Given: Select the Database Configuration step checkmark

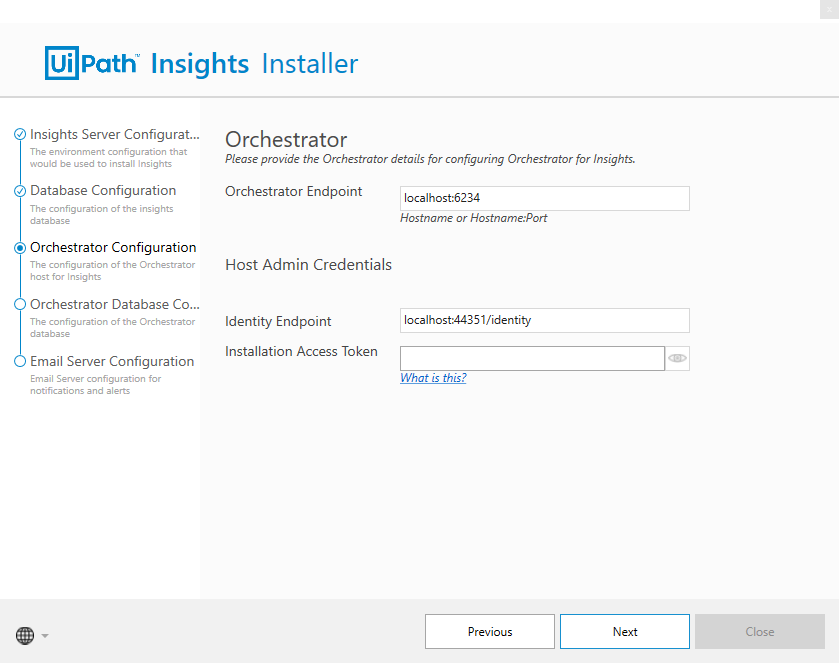Looking at the screenshot, I should tap(20, 191).
